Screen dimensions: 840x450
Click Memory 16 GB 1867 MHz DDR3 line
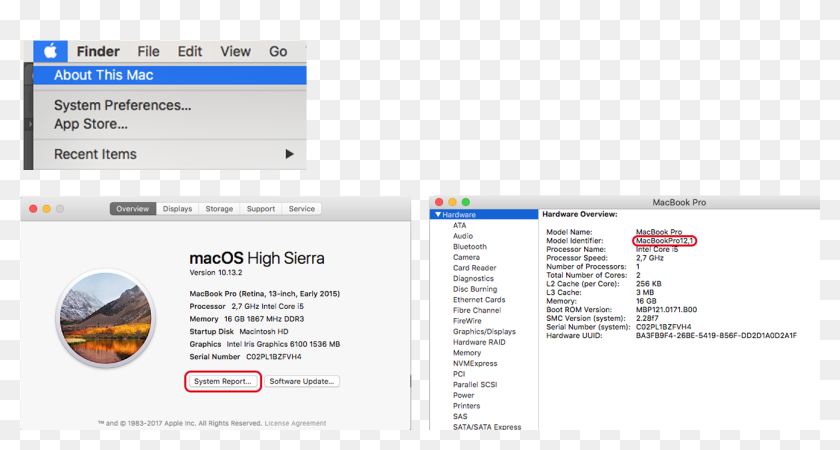(246, 319)
